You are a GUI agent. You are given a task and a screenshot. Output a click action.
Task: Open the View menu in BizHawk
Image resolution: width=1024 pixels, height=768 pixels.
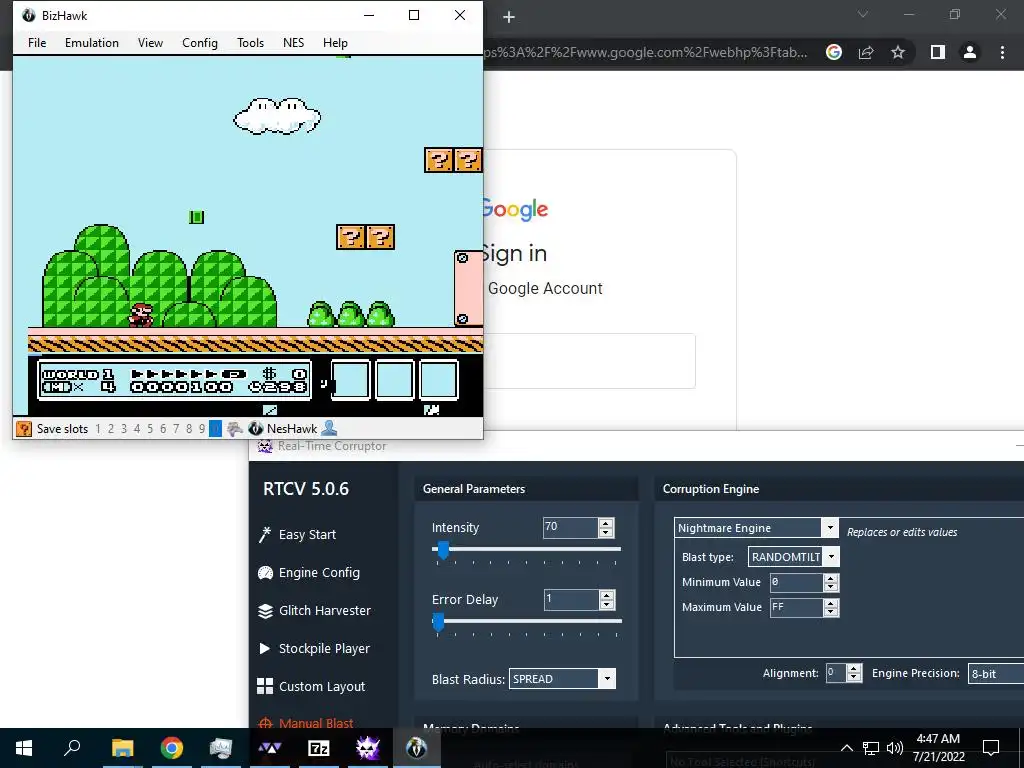click(150, 42)
